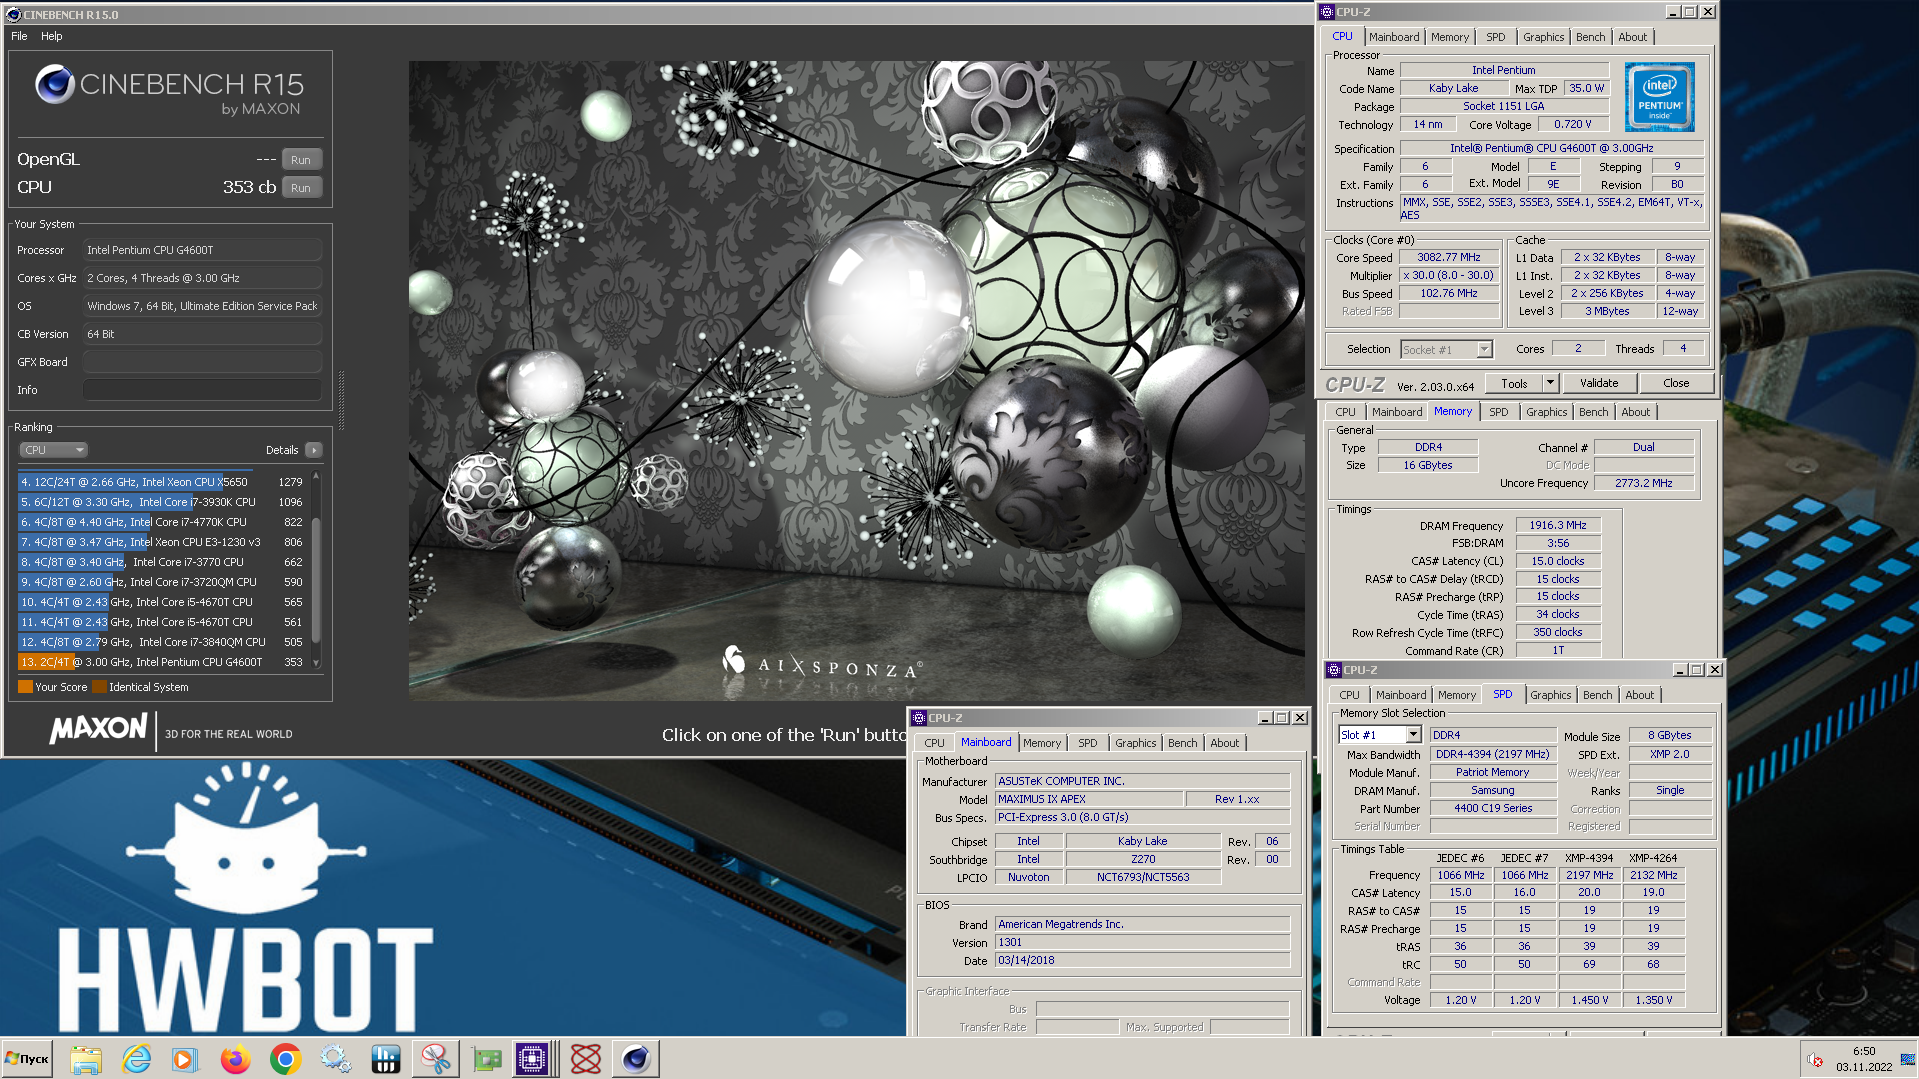Open Windows Media Player taskbar icon
The image size is (1919, 1079).
click(x=185, y=1059)
